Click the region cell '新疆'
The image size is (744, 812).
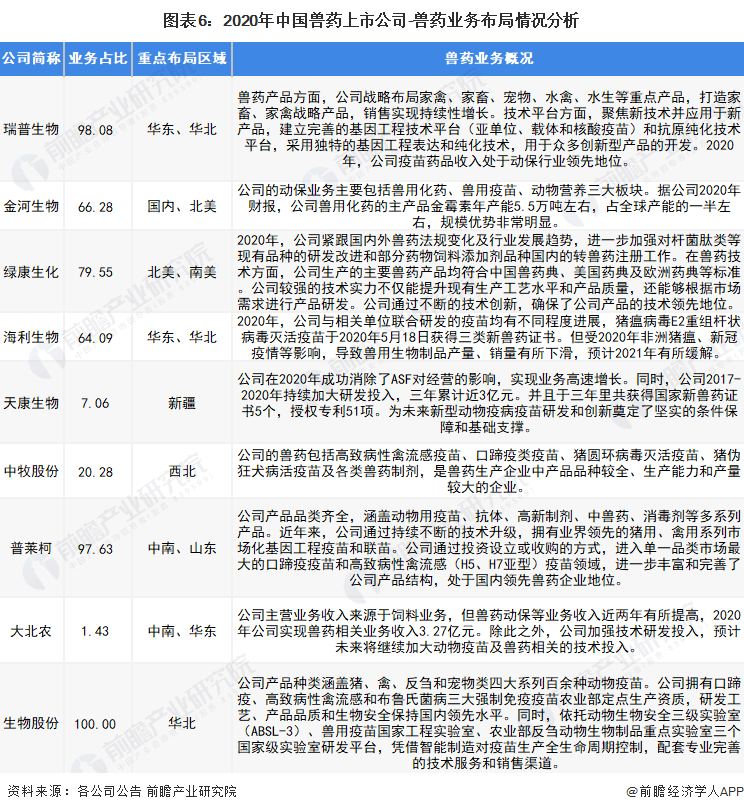pos(182,403)
